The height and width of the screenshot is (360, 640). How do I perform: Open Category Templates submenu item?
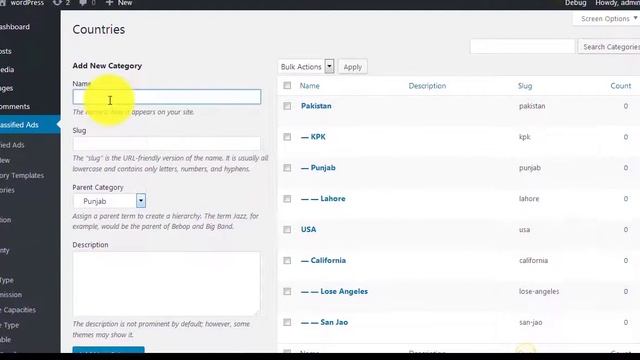pos(22,176)
